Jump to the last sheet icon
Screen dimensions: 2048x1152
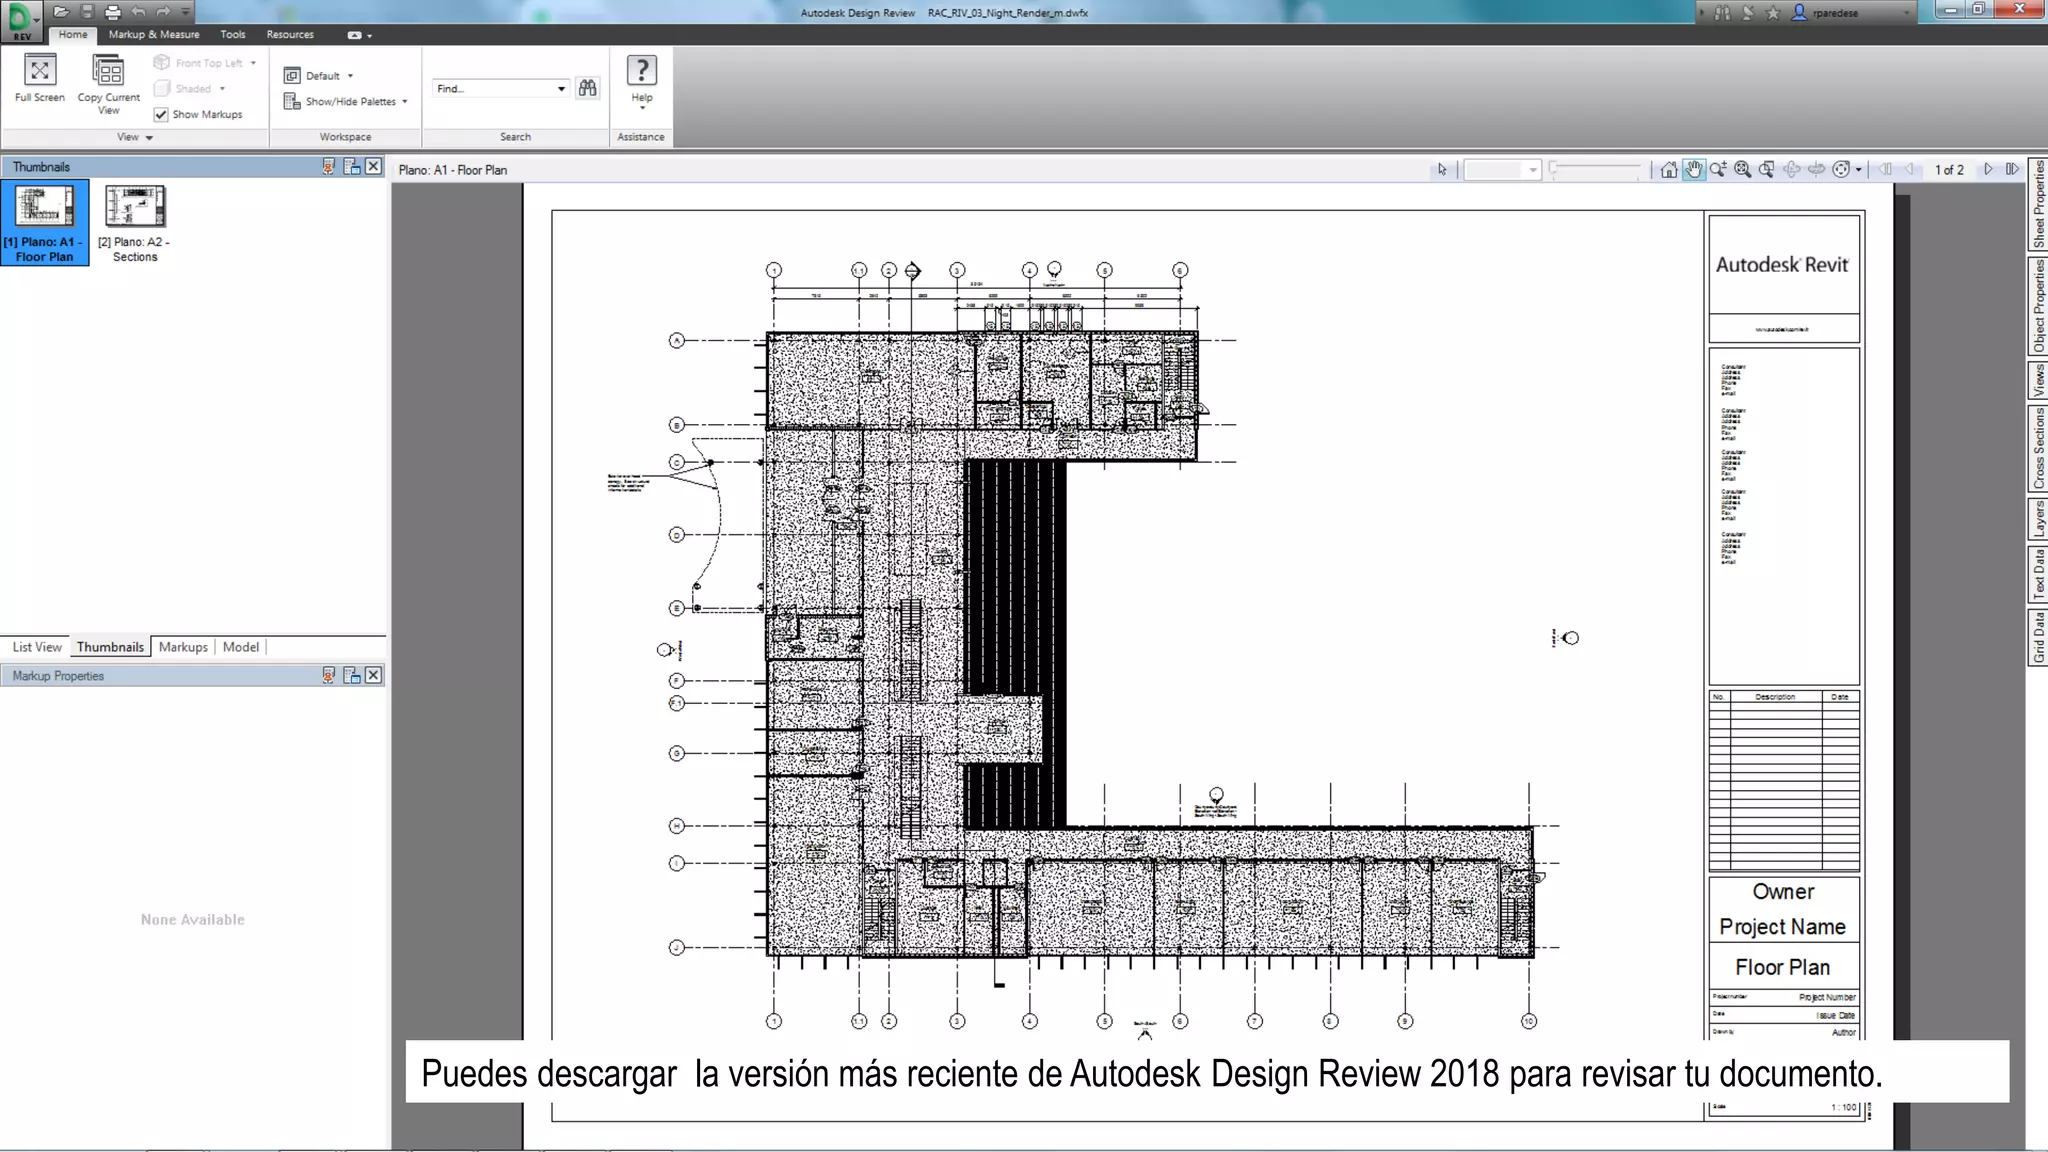[x=2012, y=170]
